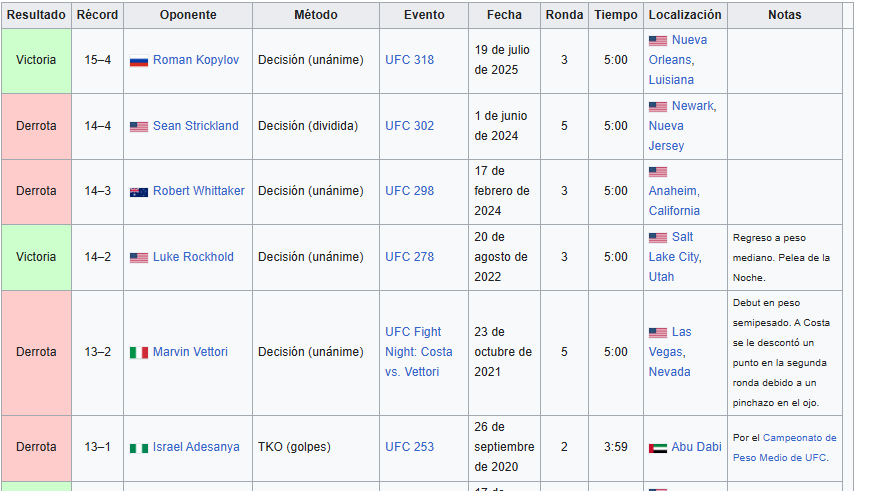Open the UFC 318 event link
The image size is (885, 491).
[x=409, y=60]
